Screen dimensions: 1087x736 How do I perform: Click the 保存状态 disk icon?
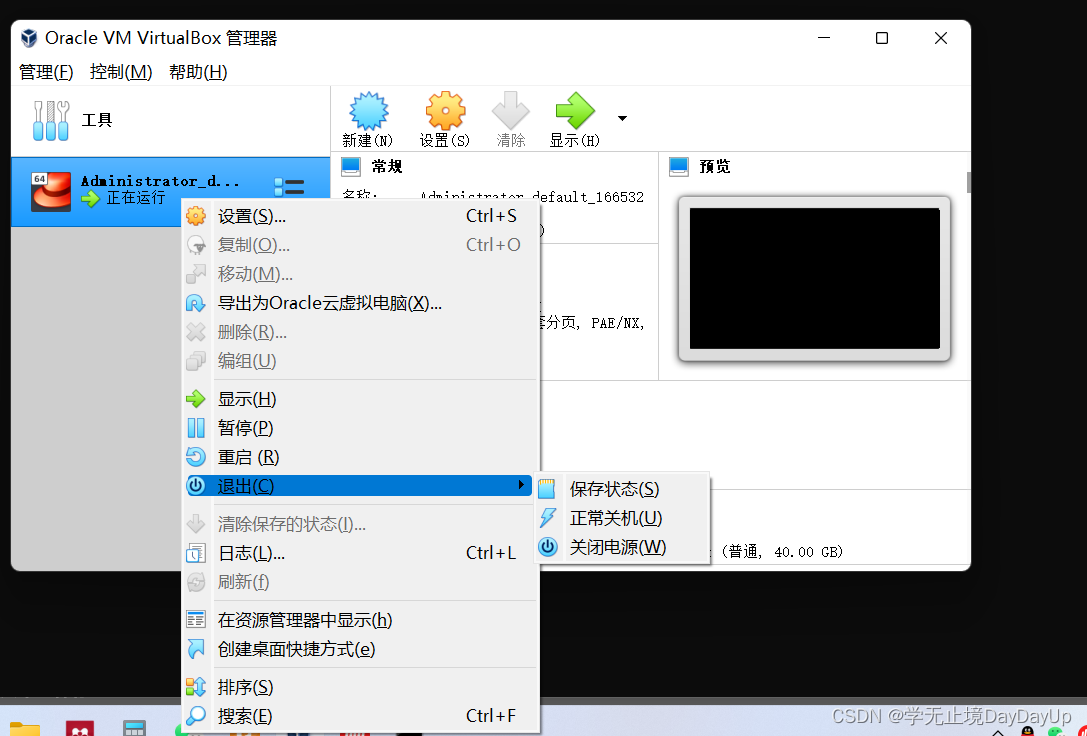pyautogui.click(x=547, y=489)
